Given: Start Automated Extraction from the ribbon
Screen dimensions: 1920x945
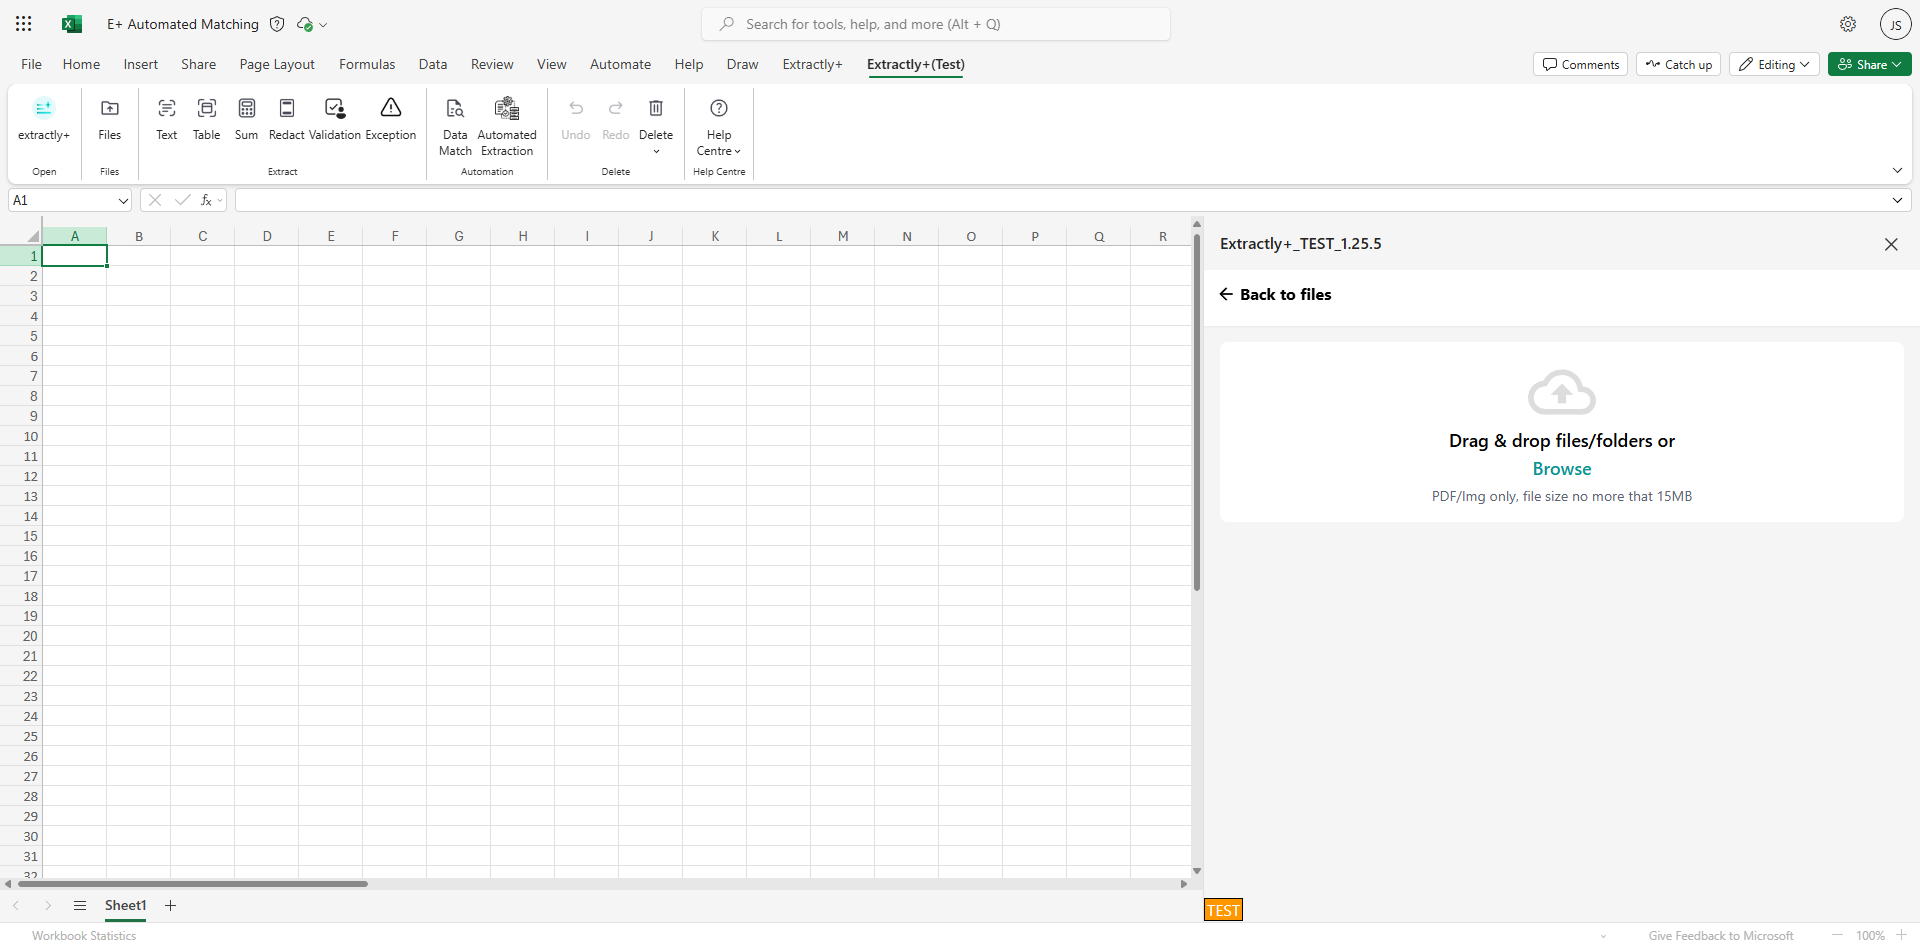Looking at the screenshot, I should 507,126.
